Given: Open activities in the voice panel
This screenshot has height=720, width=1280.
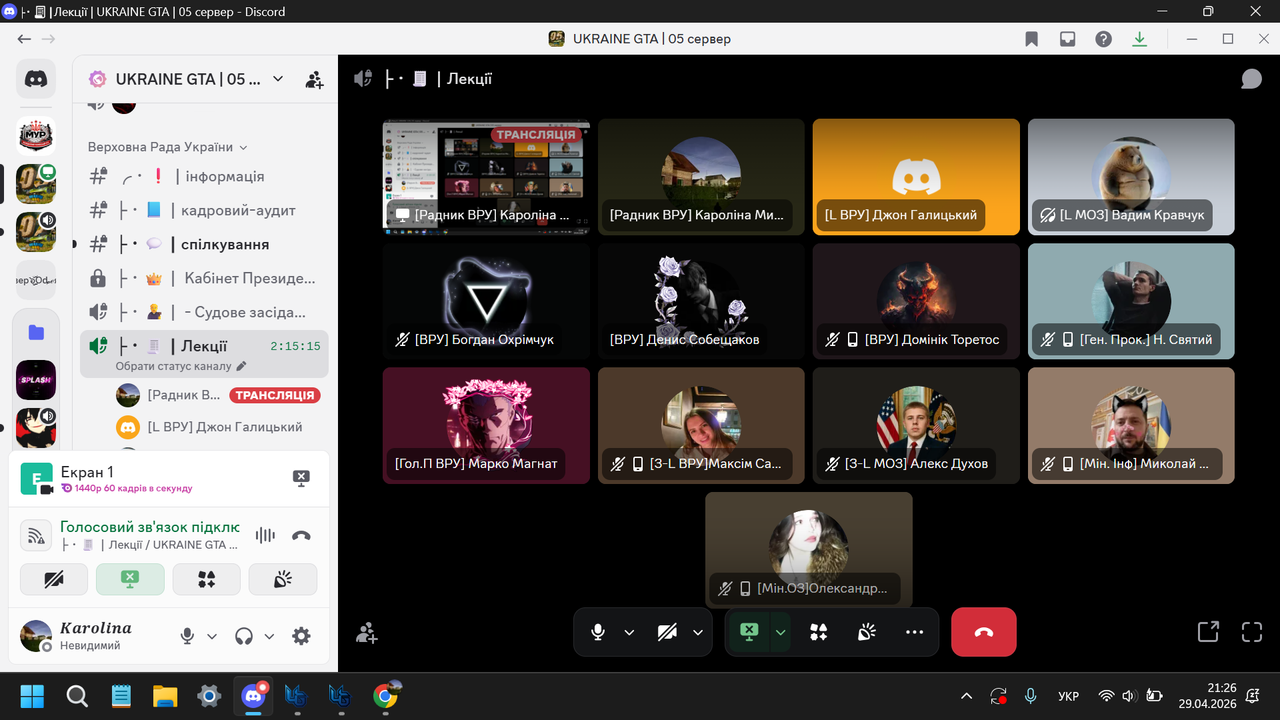Looking at the screenshot, I should pyautogui.click(x=207, y=579).
